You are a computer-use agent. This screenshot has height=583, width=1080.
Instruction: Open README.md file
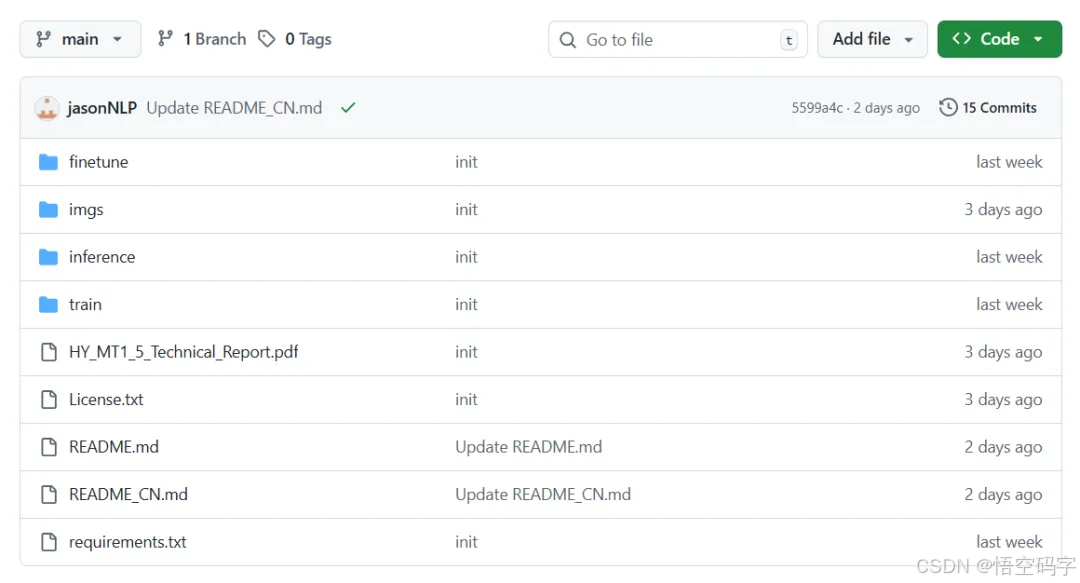pyautogui.click(x=114, y=447)
